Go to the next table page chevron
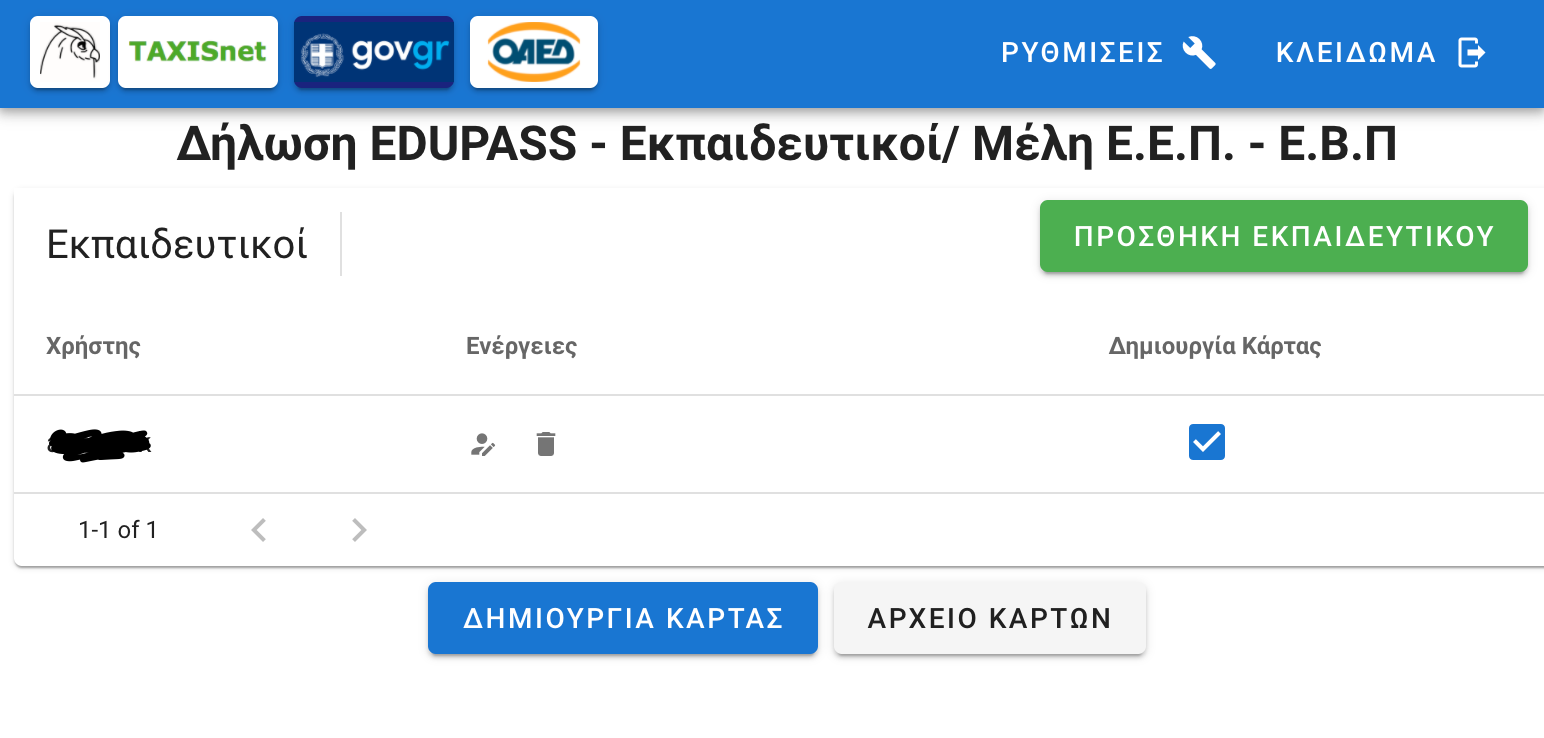The width and height of the screenshot is (1544, 738). tap(359, 530)
